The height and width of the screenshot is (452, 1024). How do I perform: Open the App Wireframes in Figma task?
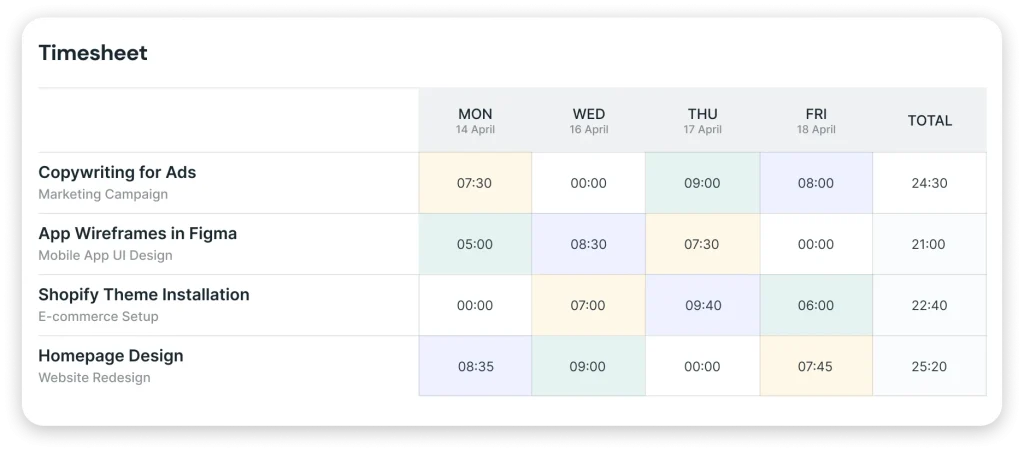tap(137, 233)
